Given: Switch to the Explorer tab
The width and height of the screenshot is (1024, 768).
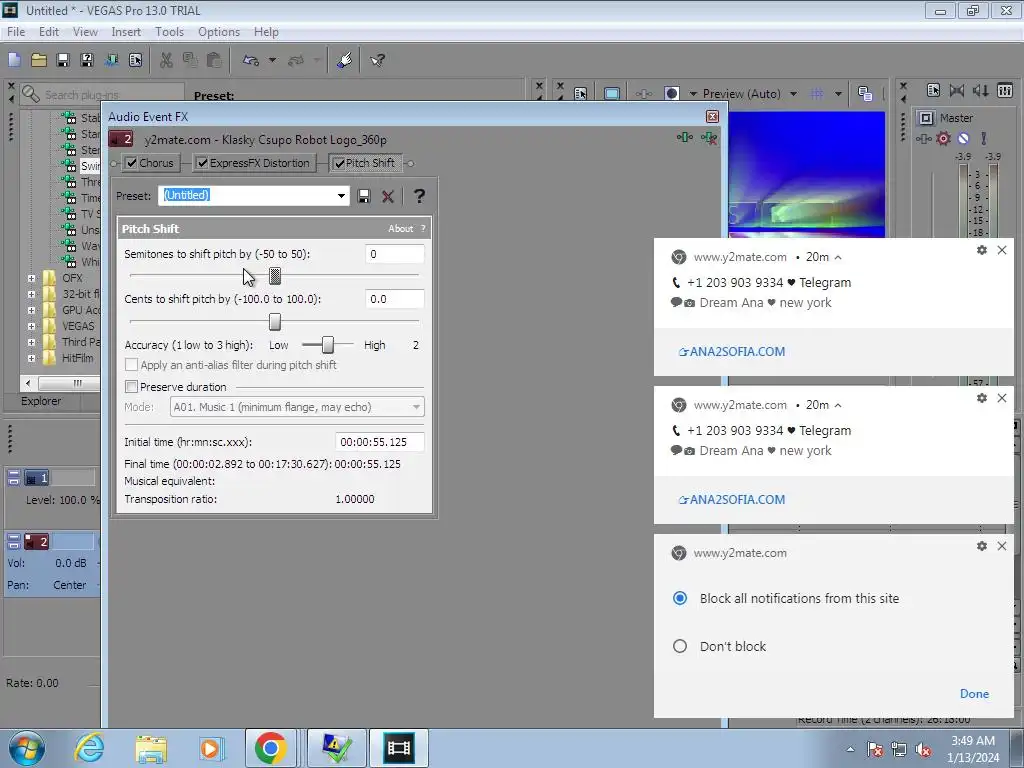Looking at the screenshot, I should [x=41, y=401].
